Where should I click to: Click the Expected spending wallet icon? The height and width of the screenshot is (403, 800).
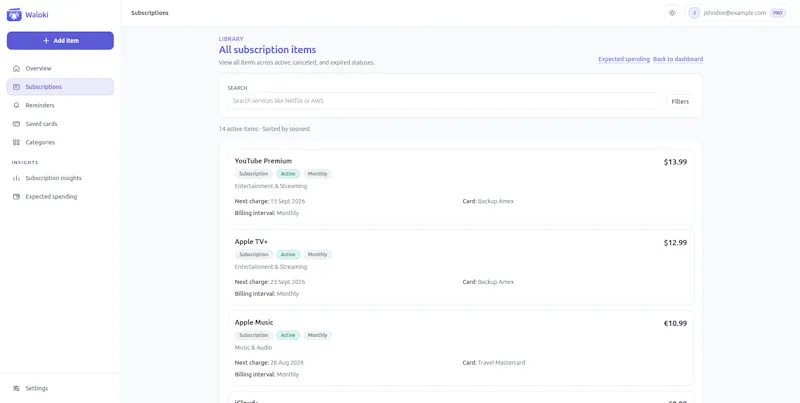pos(16,196)
